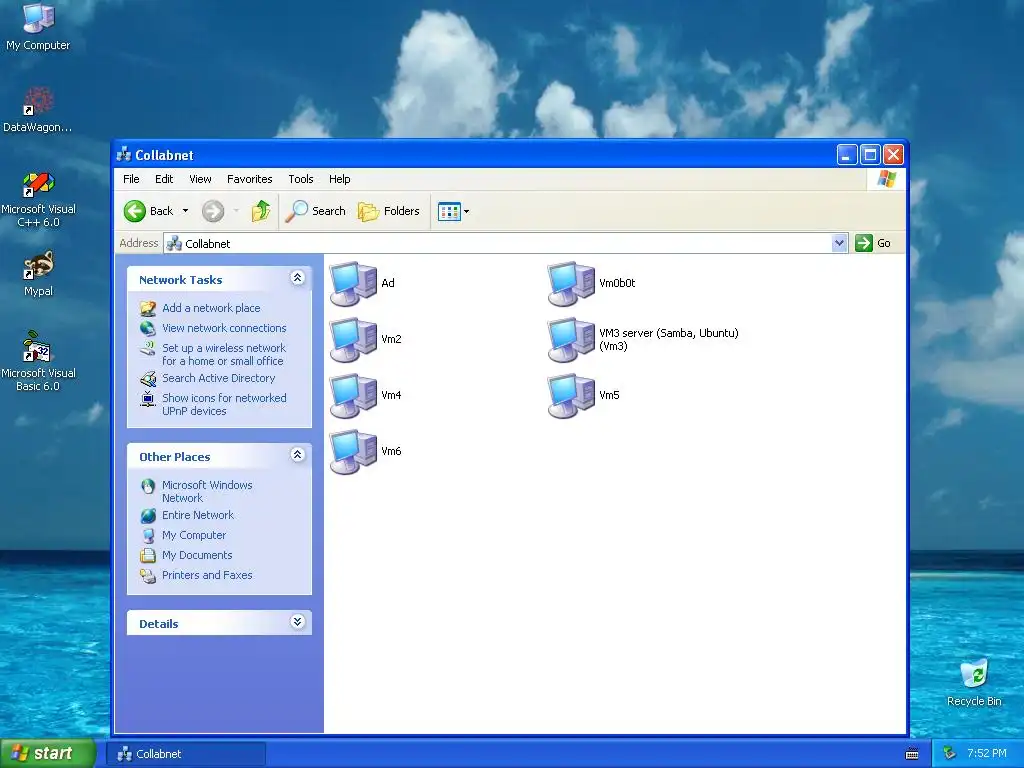Collapse the Network Tasks panel

click(297, 278)
